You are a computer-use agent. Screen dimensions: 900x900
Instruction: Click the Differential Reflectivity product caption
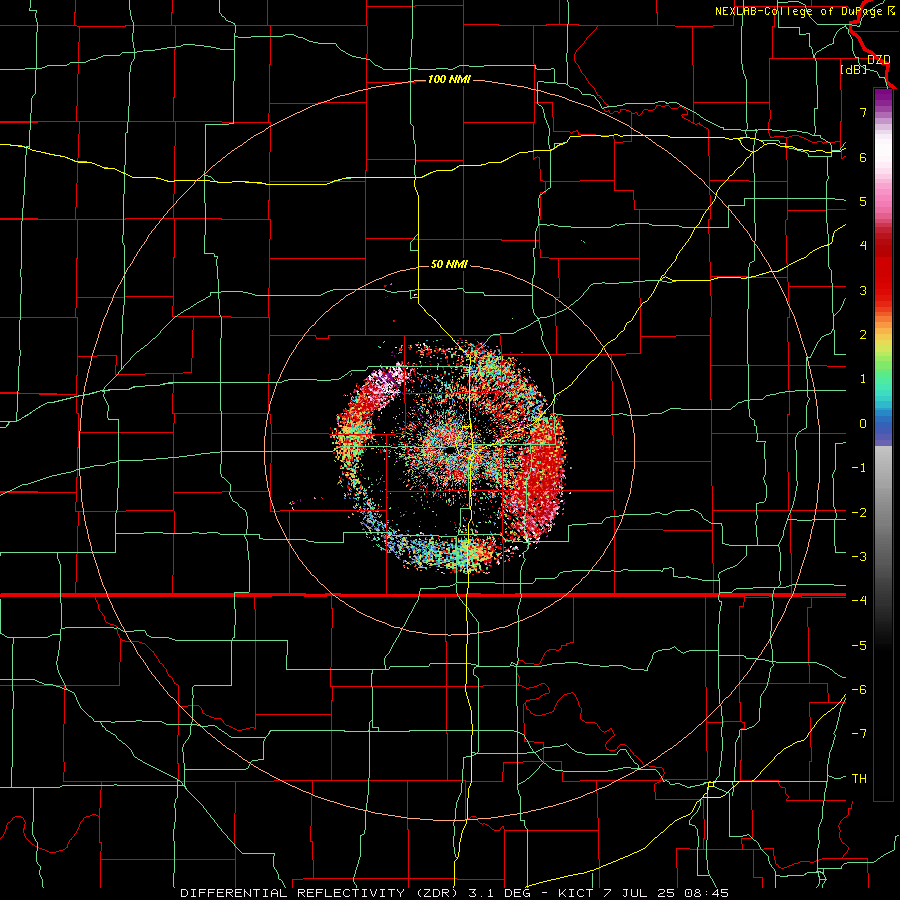[455, 893]
